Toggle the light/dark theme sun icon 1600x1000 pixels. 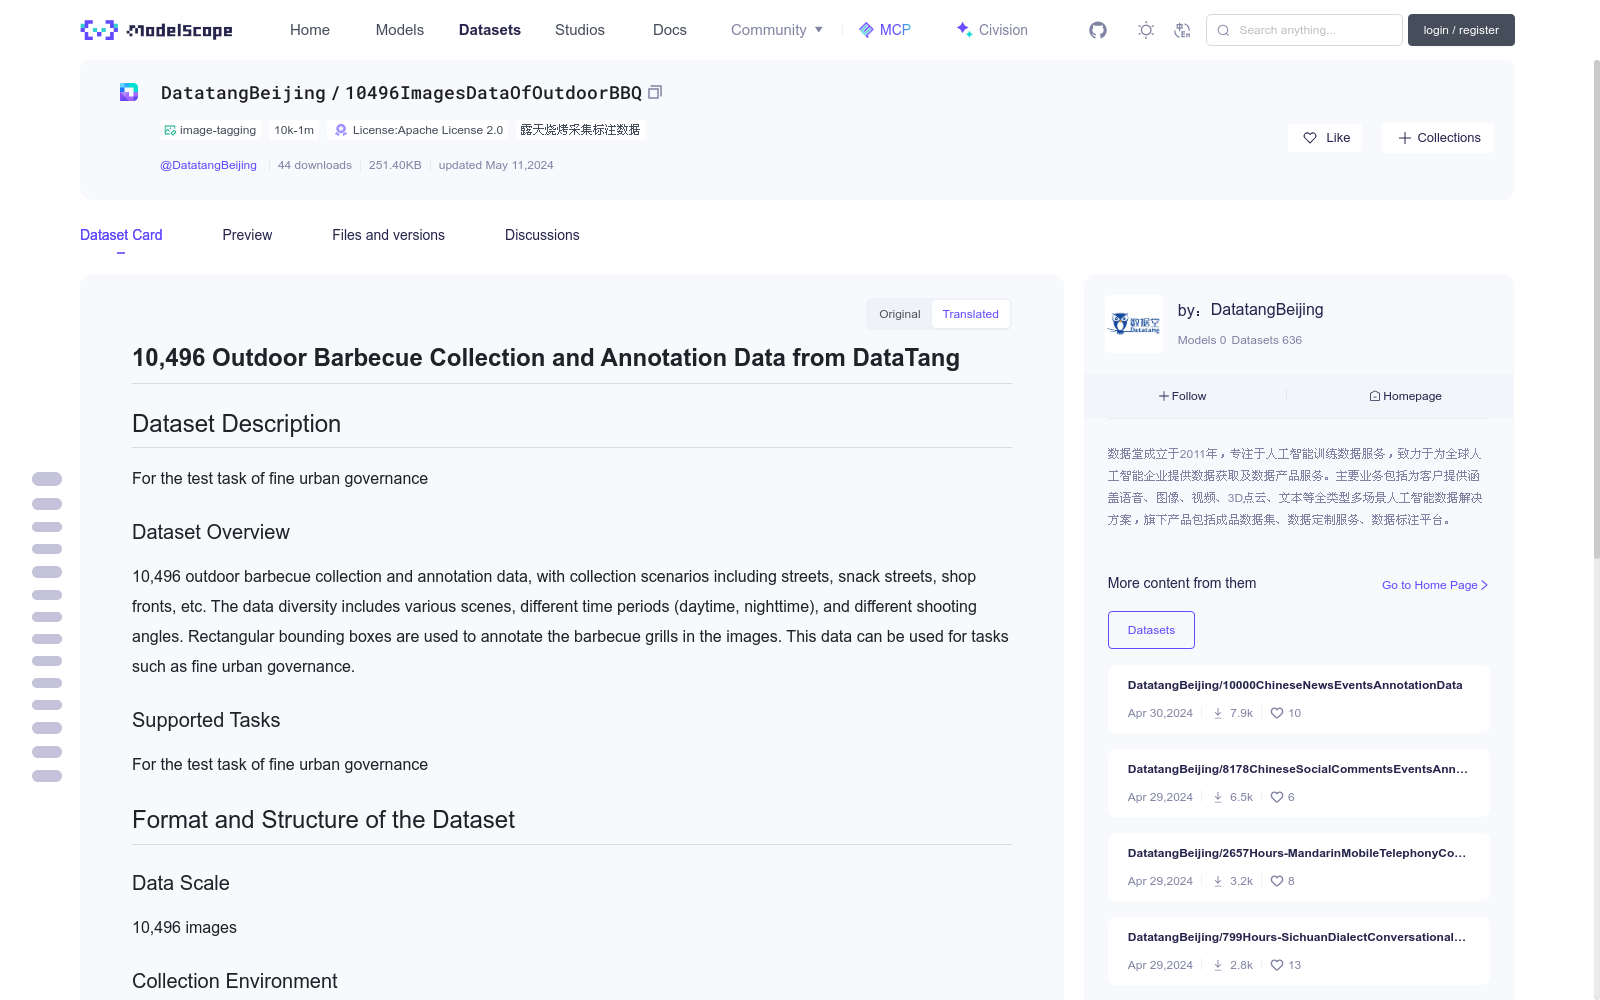coord(1146,30)
